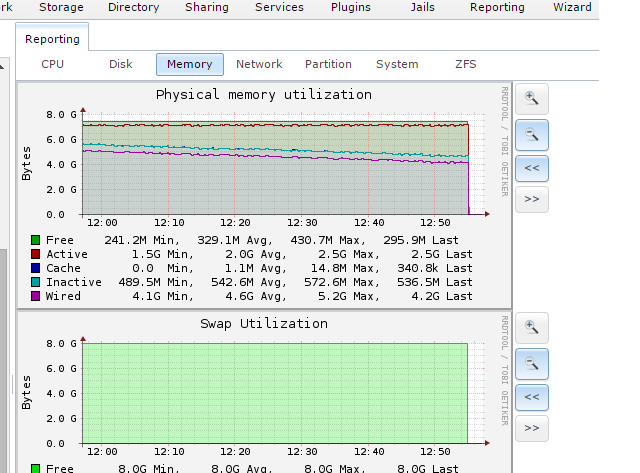Open the Services menu

click(x=280, y=7)
